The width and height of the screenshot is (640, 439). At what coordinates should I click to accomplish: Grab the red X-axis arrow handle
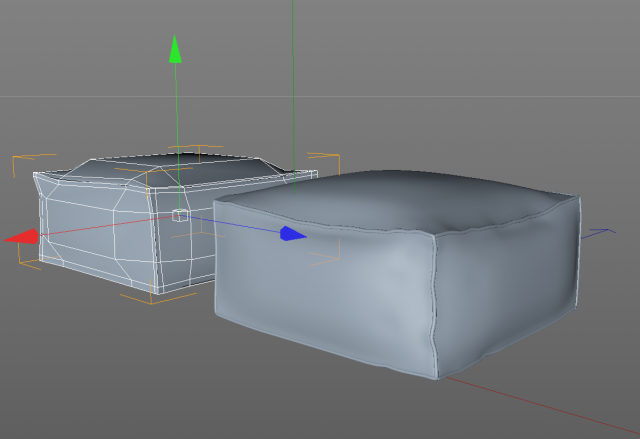[x=21, y=237]
